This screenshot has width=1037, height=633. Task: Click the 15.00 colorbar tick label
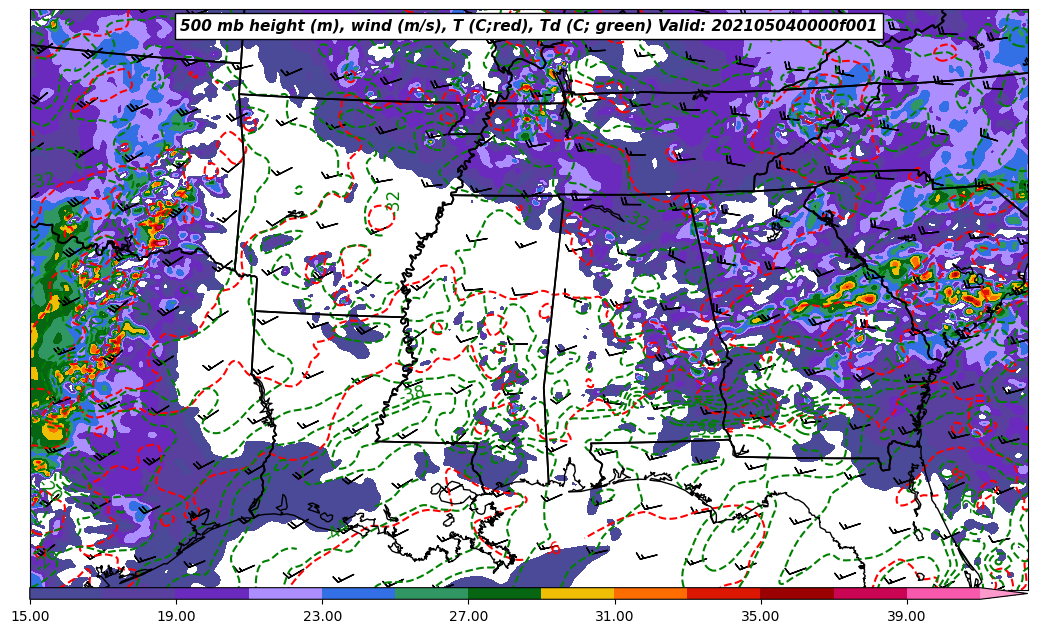tap(30, 616)
